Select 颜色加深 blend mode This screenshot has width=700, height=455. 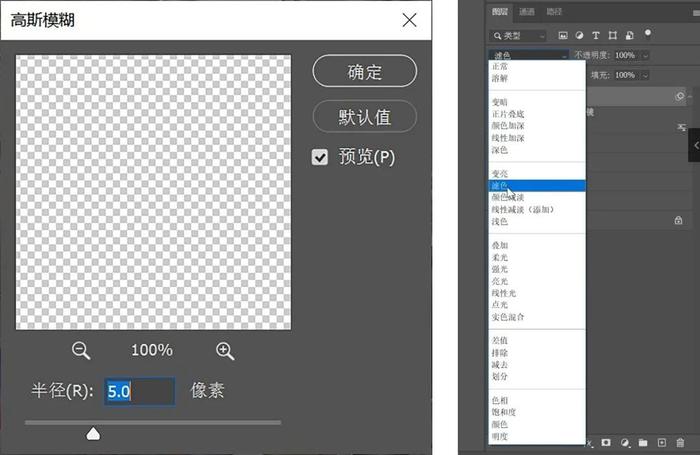pyautogui.click(x=508, y=126)
